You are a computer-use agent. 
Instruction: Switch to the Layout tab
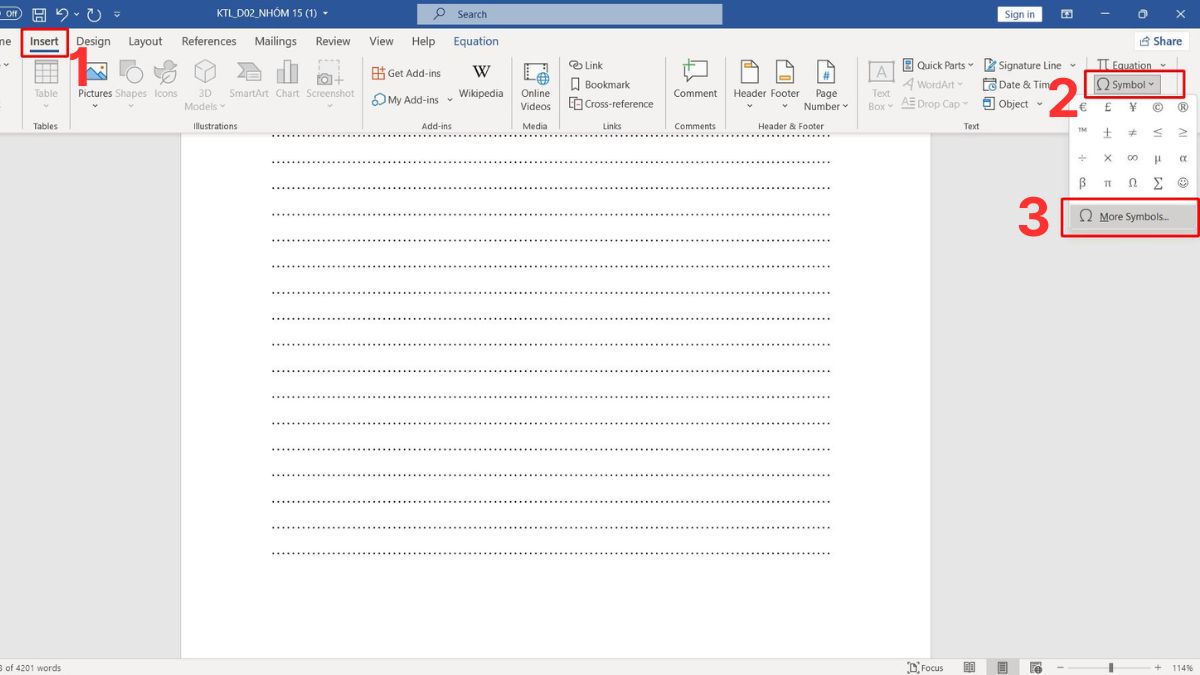[145, 41]
